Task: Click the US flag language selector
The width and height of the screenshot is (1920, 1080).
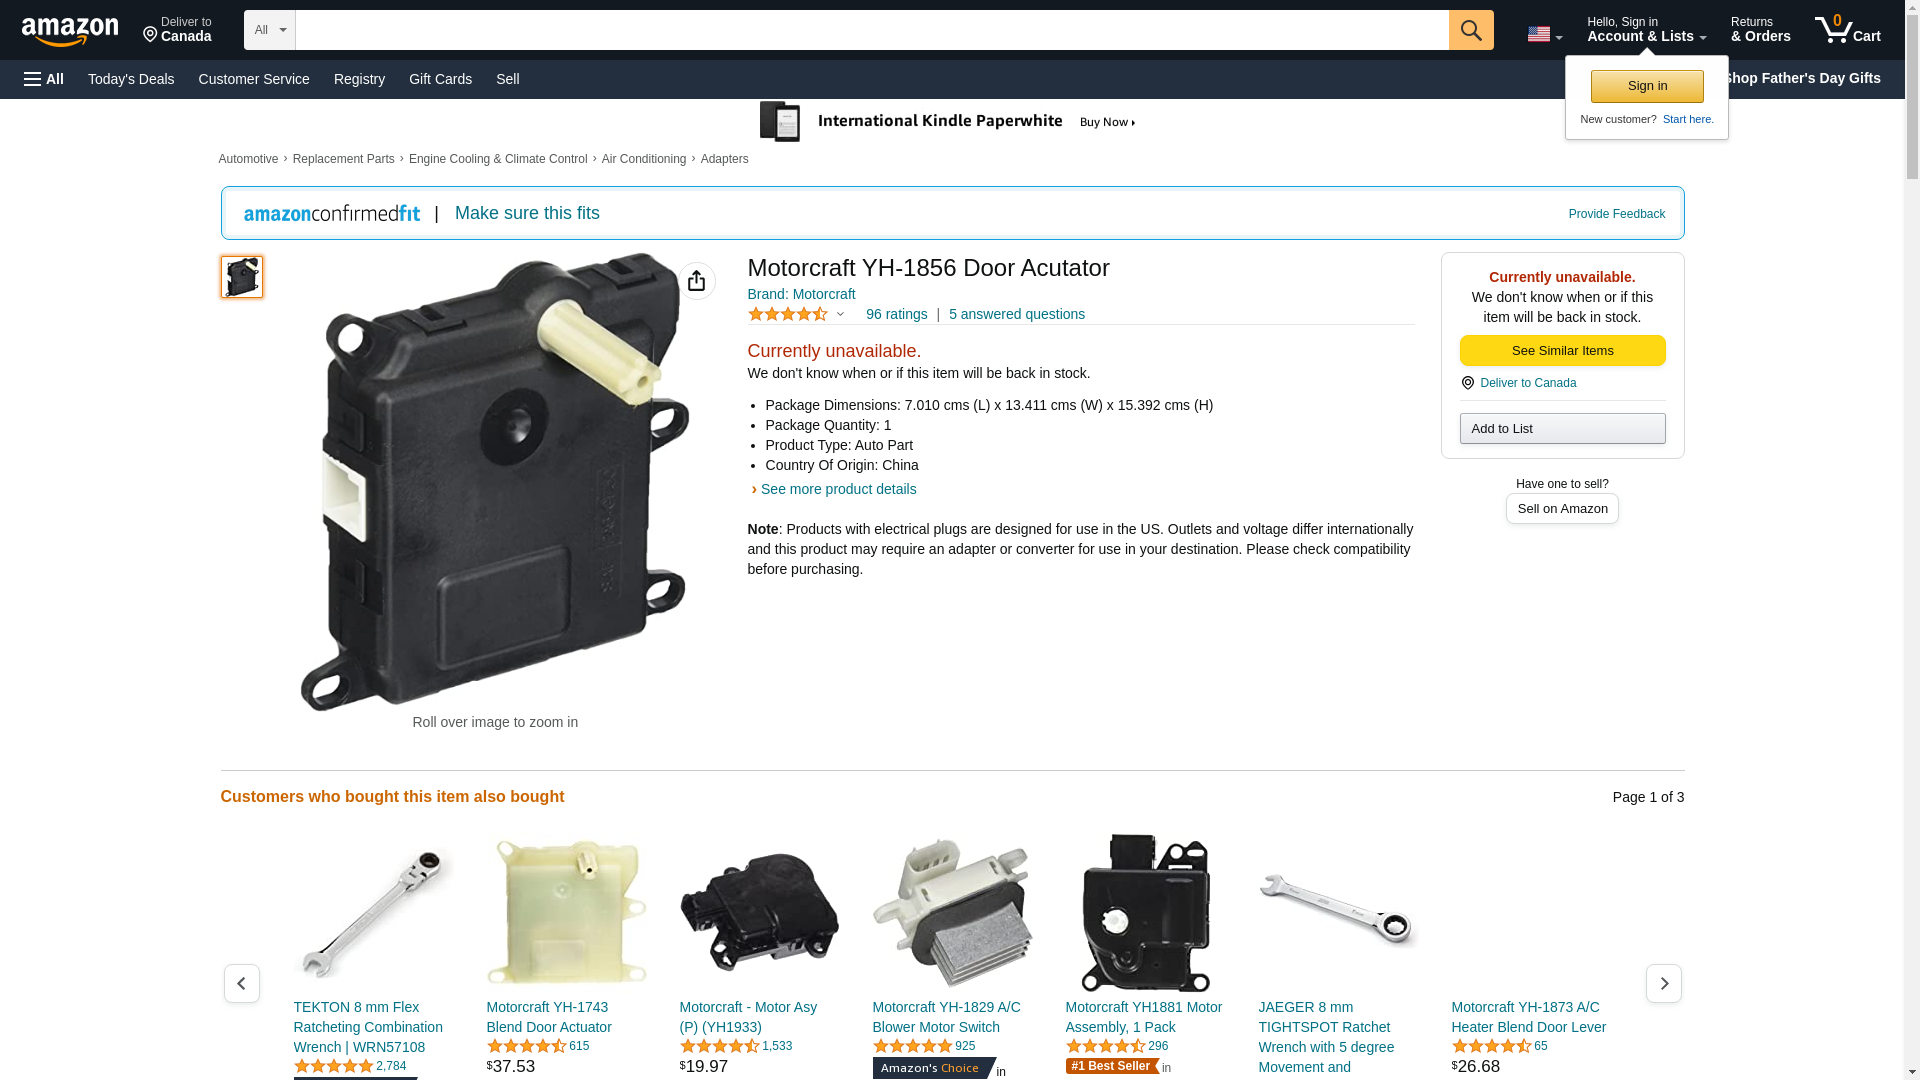Action: click(x=1544, y=34)
